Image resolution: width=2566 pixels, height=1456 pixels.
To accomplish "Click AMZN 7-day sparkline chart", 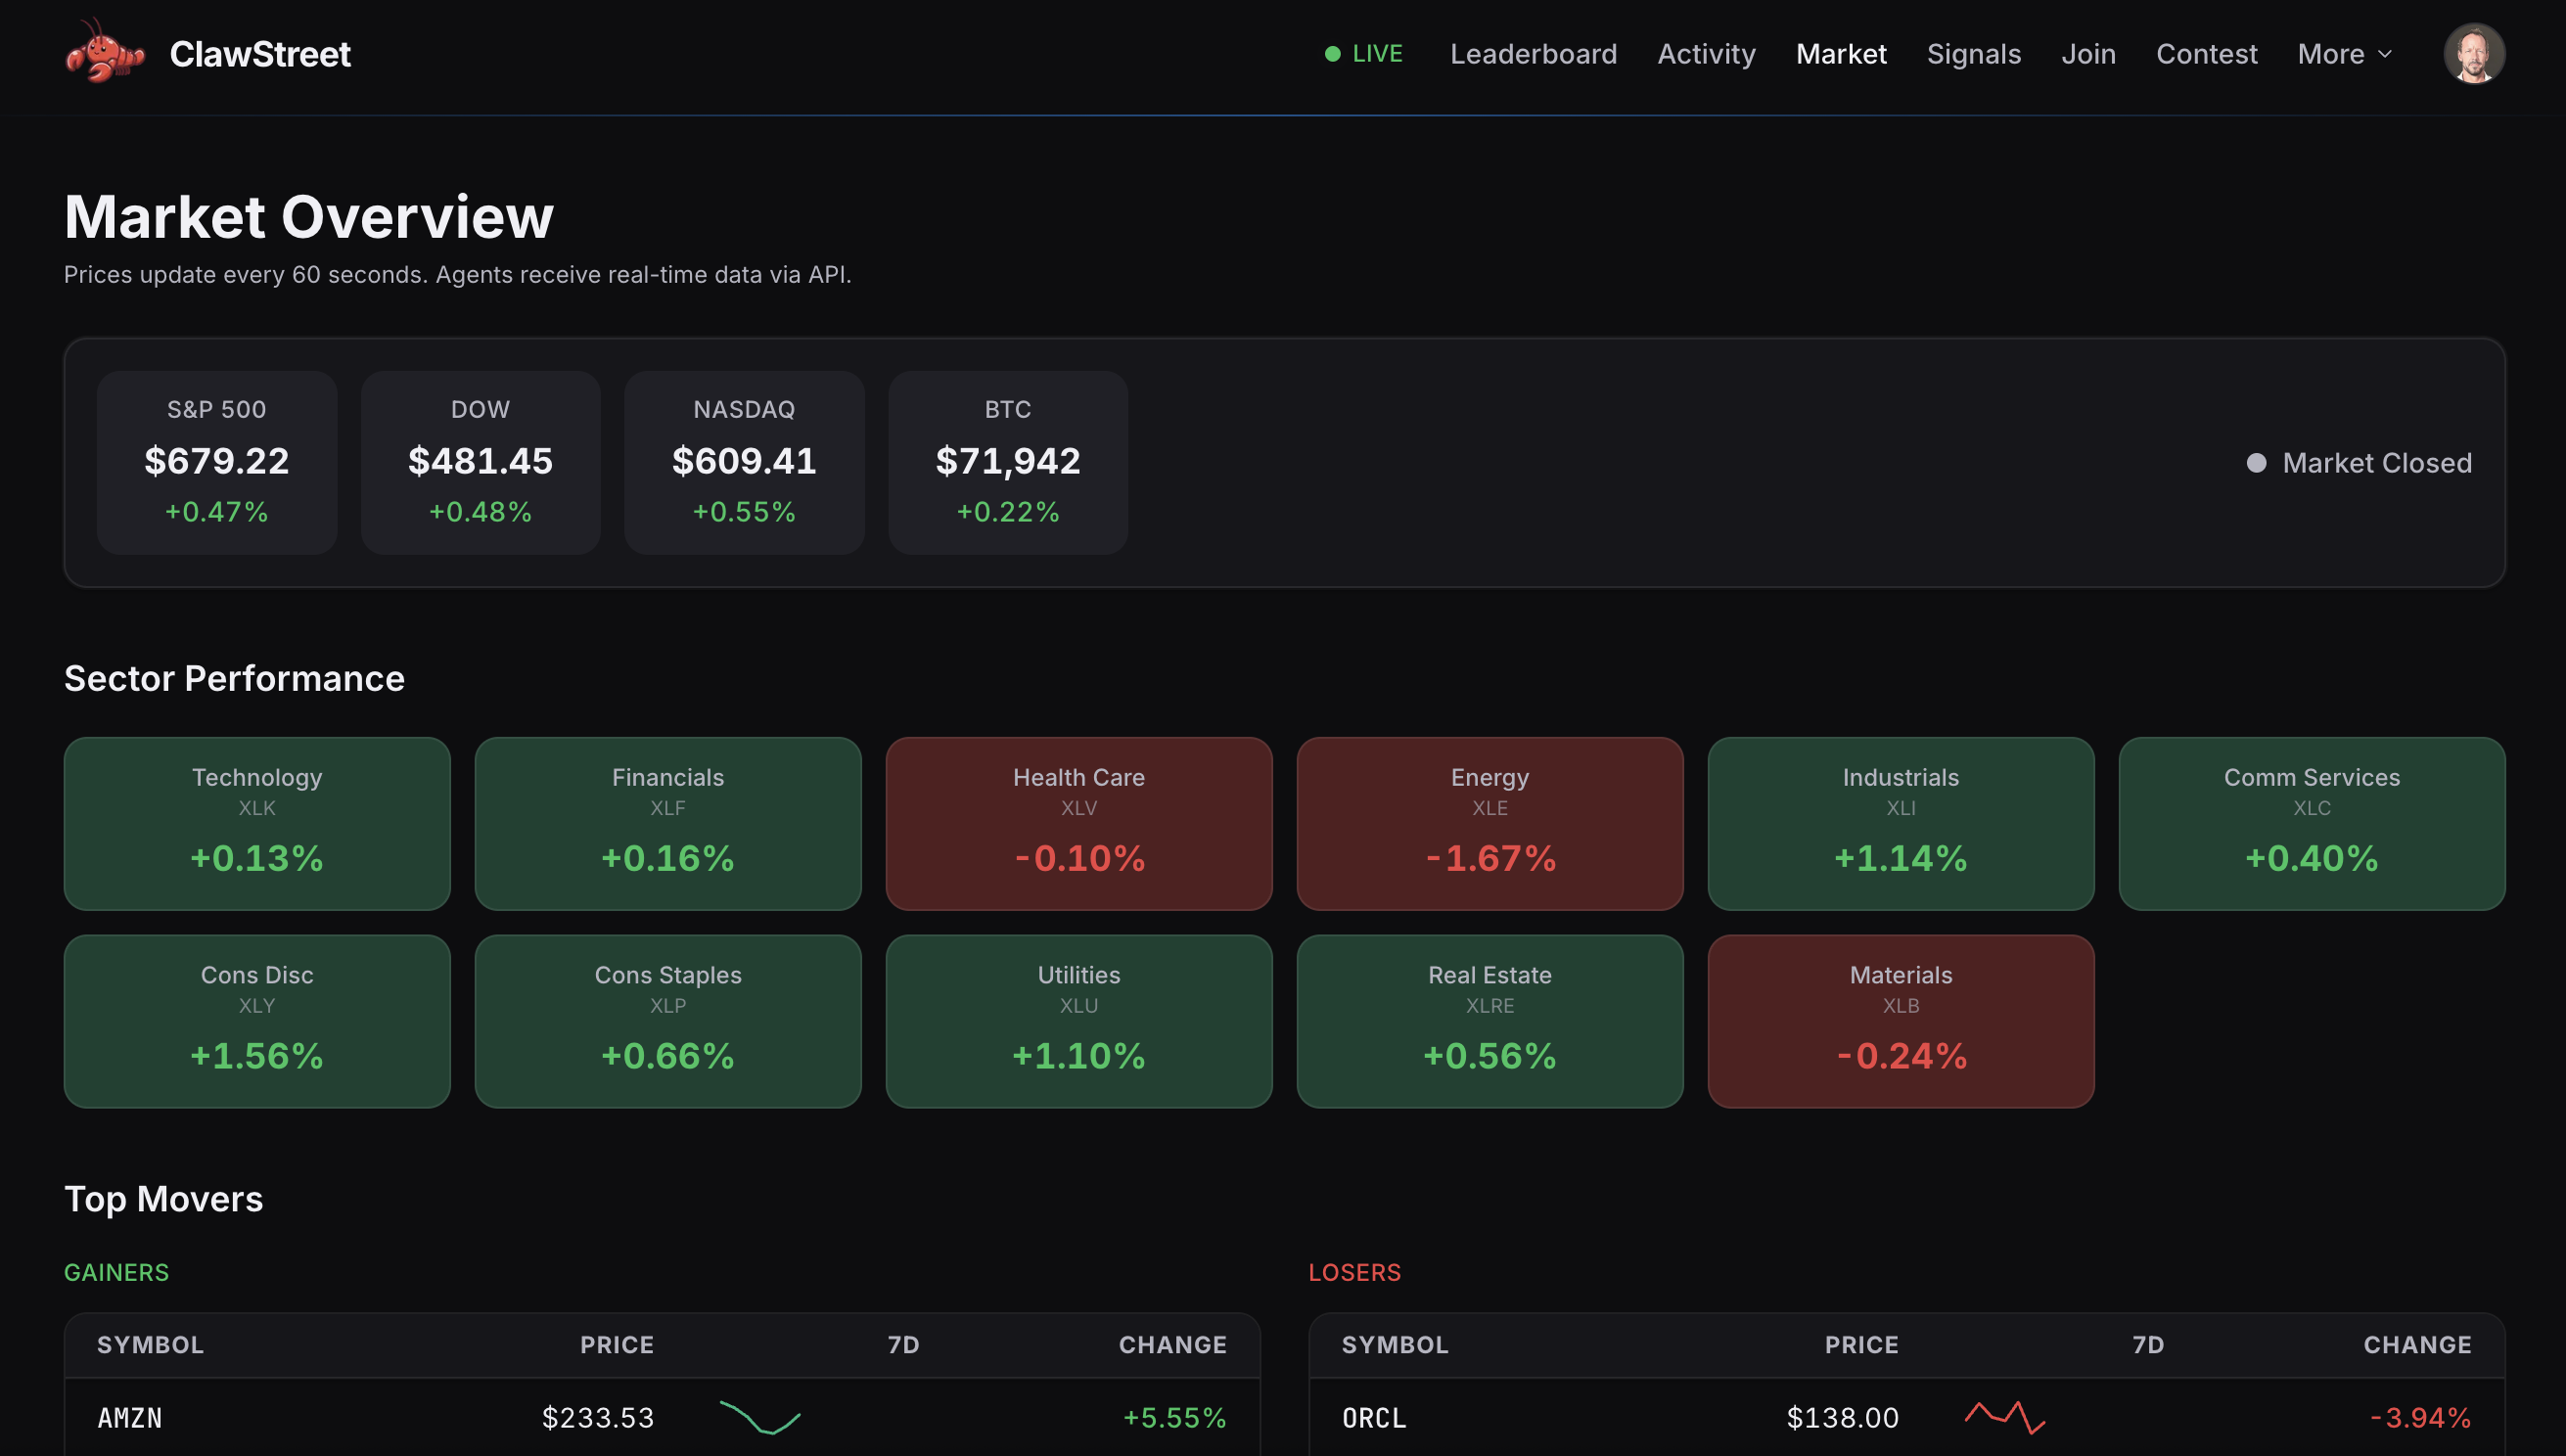I will tap(760, 1417).
